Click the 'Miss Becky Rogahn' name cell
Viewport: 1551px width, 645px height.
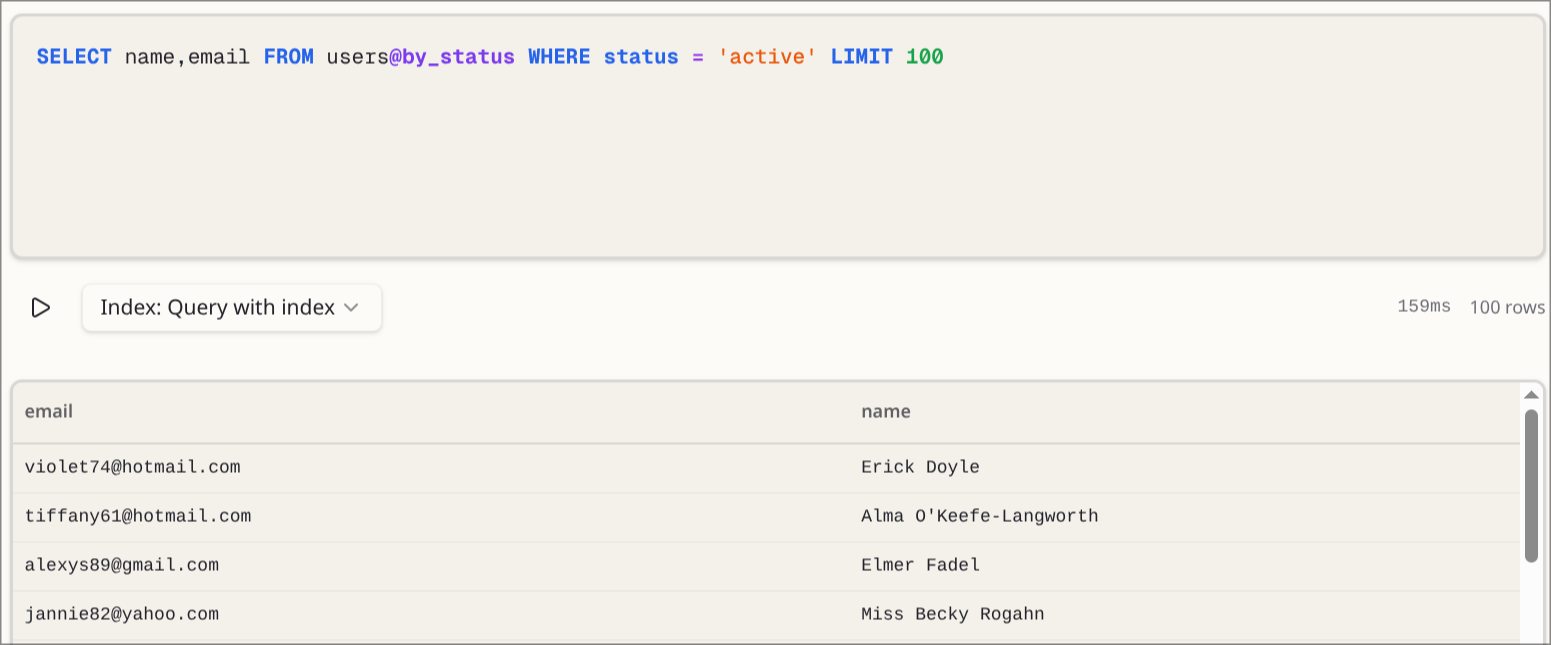coord(952,614)
